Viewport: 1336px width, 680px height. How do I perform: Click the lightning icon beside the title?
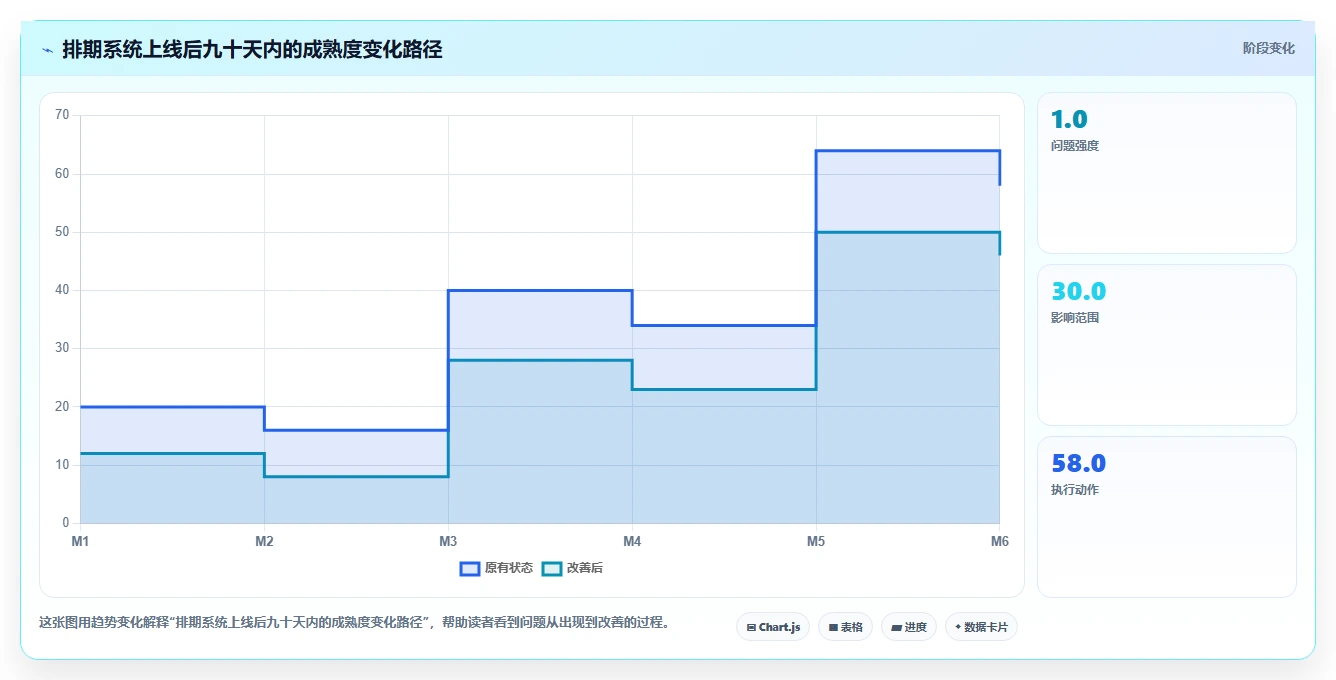click(x=48, y=49)
